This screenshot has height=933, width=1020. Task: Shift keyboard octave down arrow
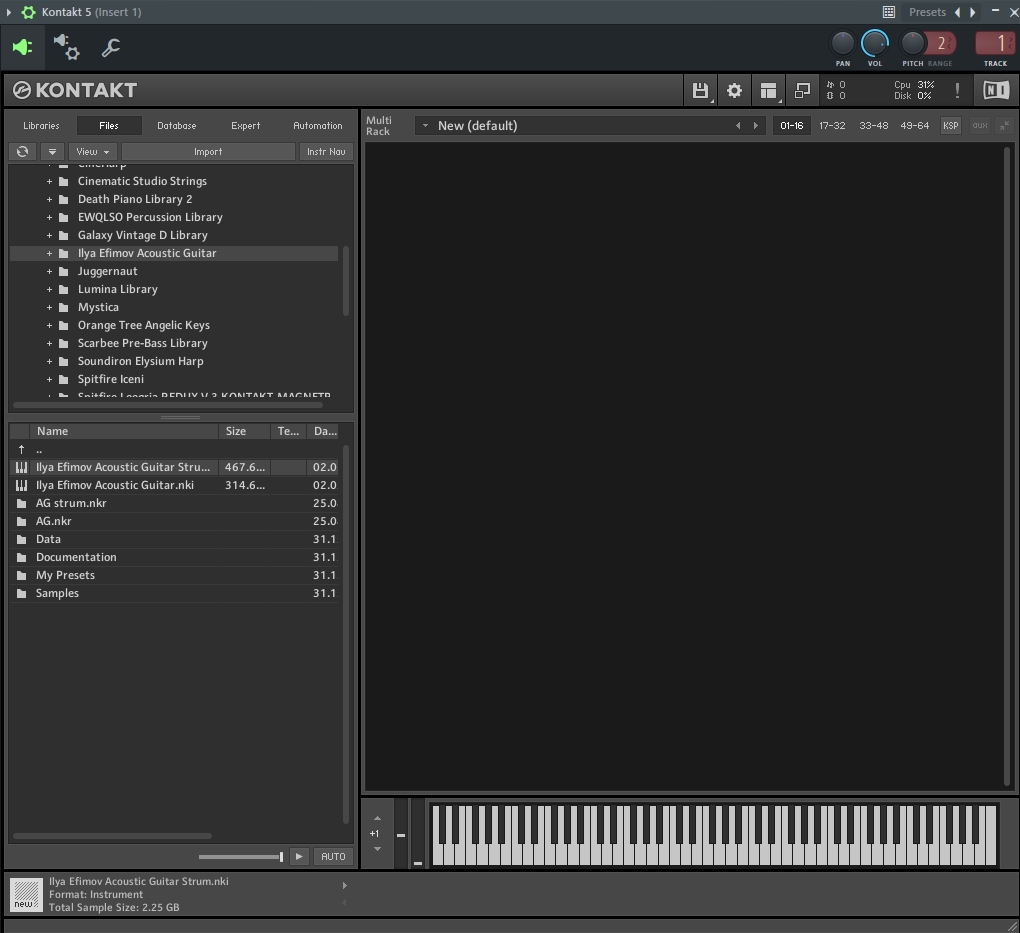click(x=377, y=849)
